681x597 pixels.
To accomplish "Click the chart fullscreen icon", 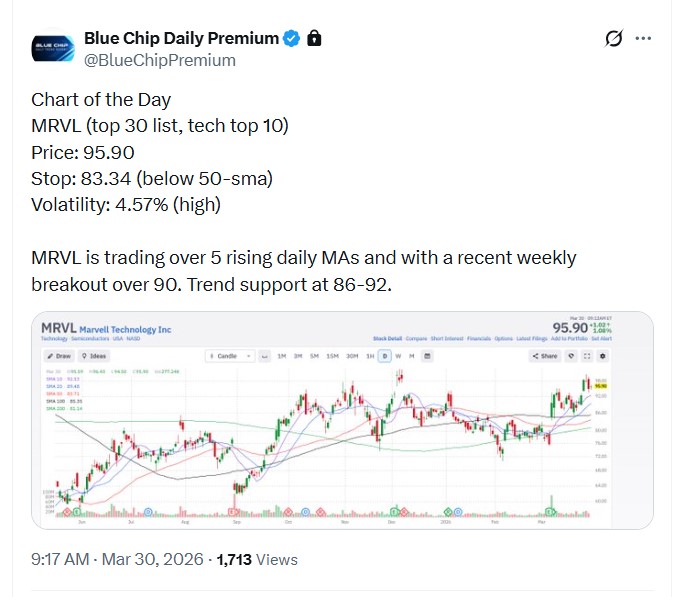I will [586, 355].
